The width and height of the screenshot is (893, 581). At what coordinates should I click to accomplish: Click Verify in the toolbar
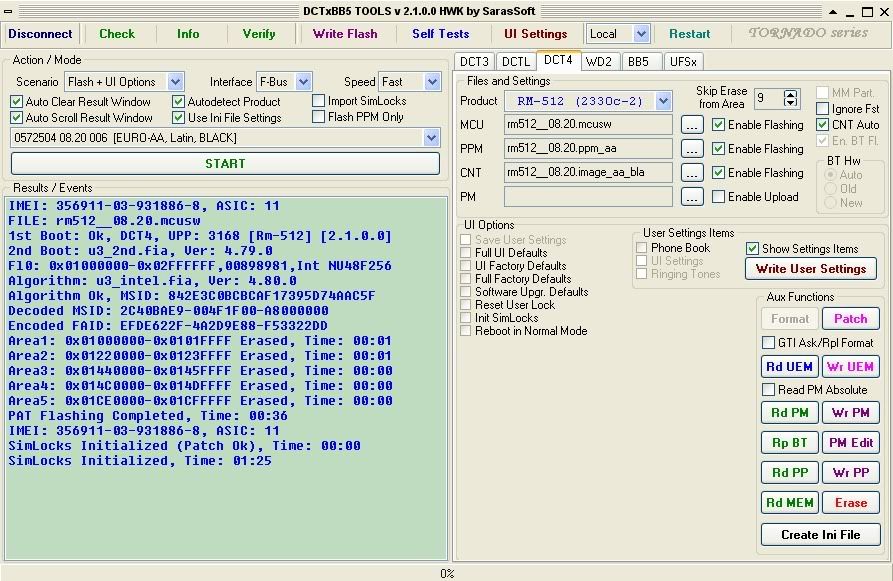(x=259, y=34)
